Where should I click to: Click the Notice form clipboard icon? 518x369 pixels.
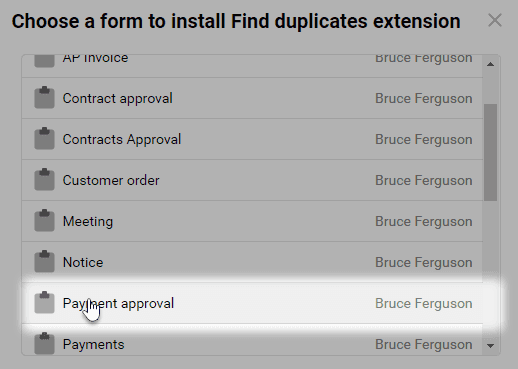[44, 262]
